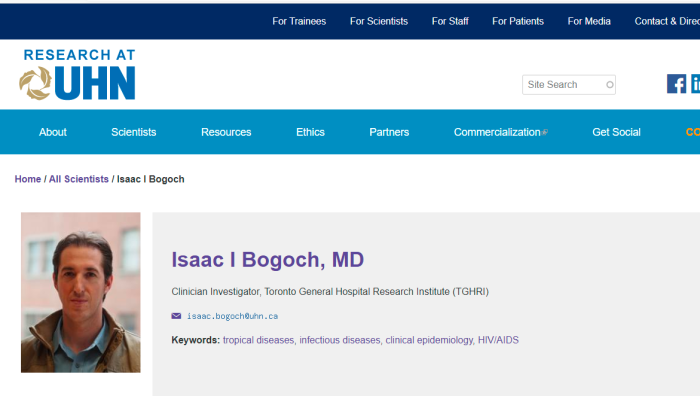Click the orange navigation item at far right

[692, 132]
